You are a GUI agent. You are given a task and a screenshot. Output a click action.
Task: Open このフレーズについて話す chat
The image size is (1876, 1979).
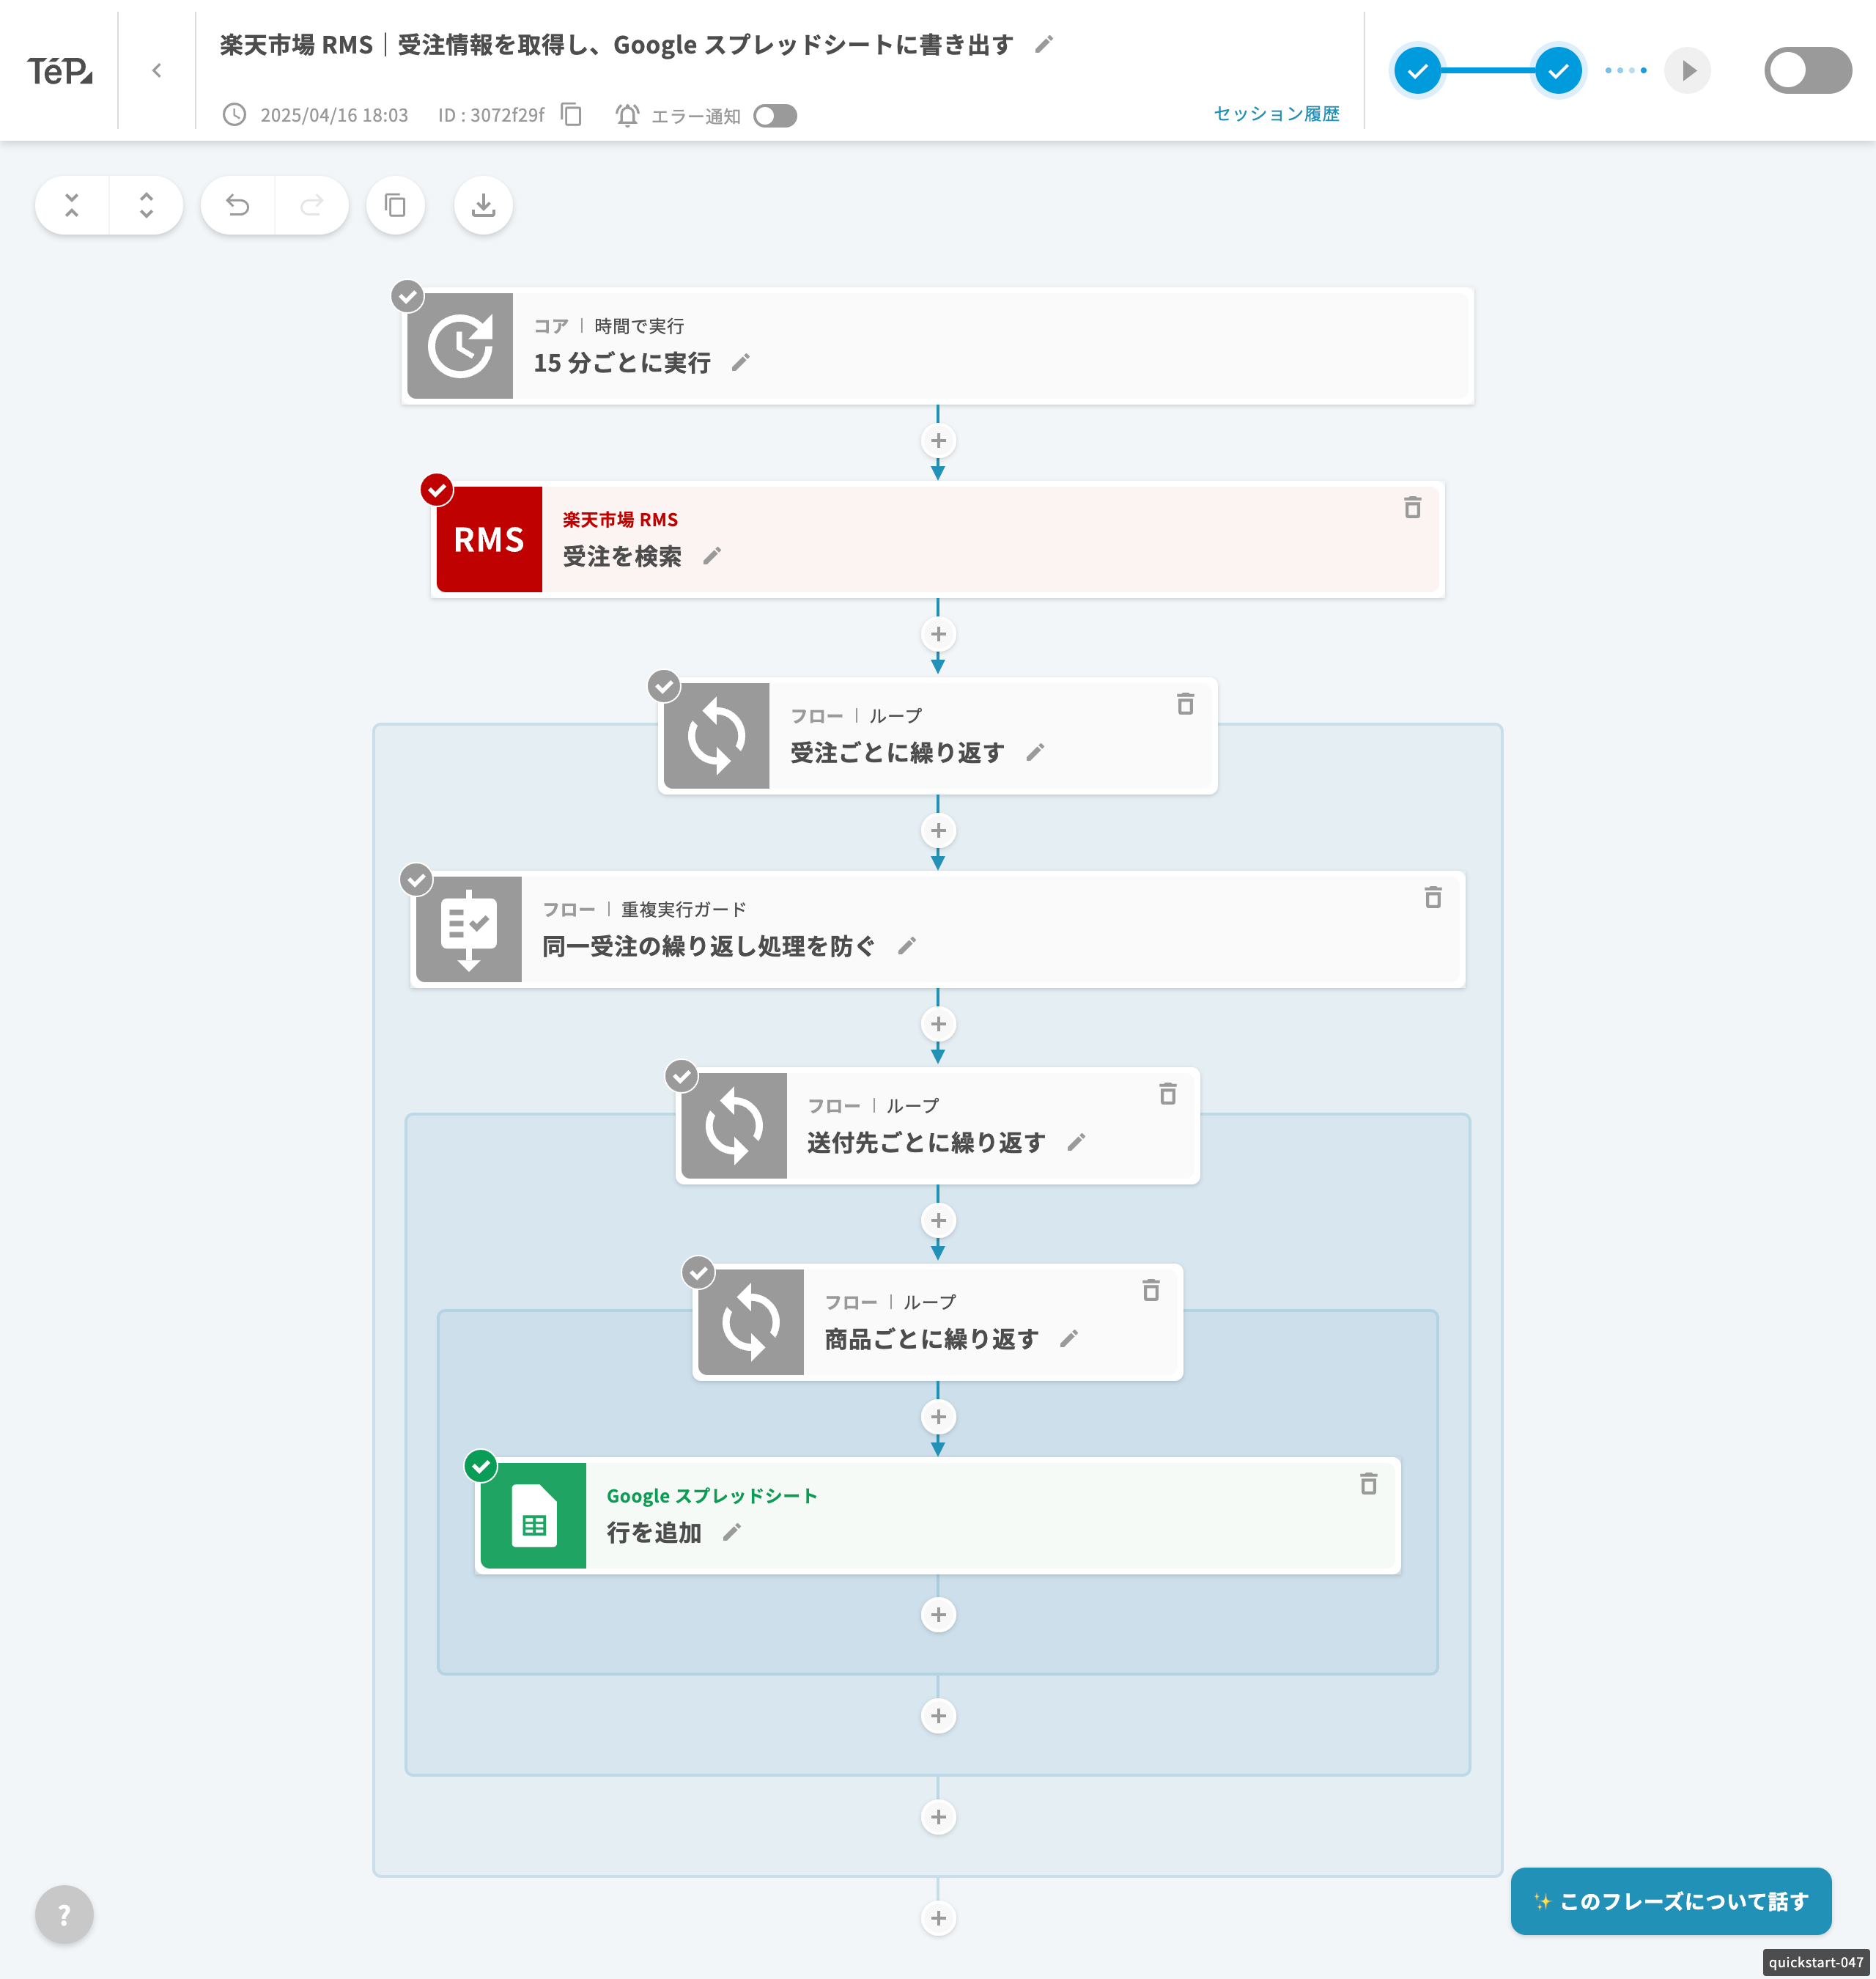1671,1901
